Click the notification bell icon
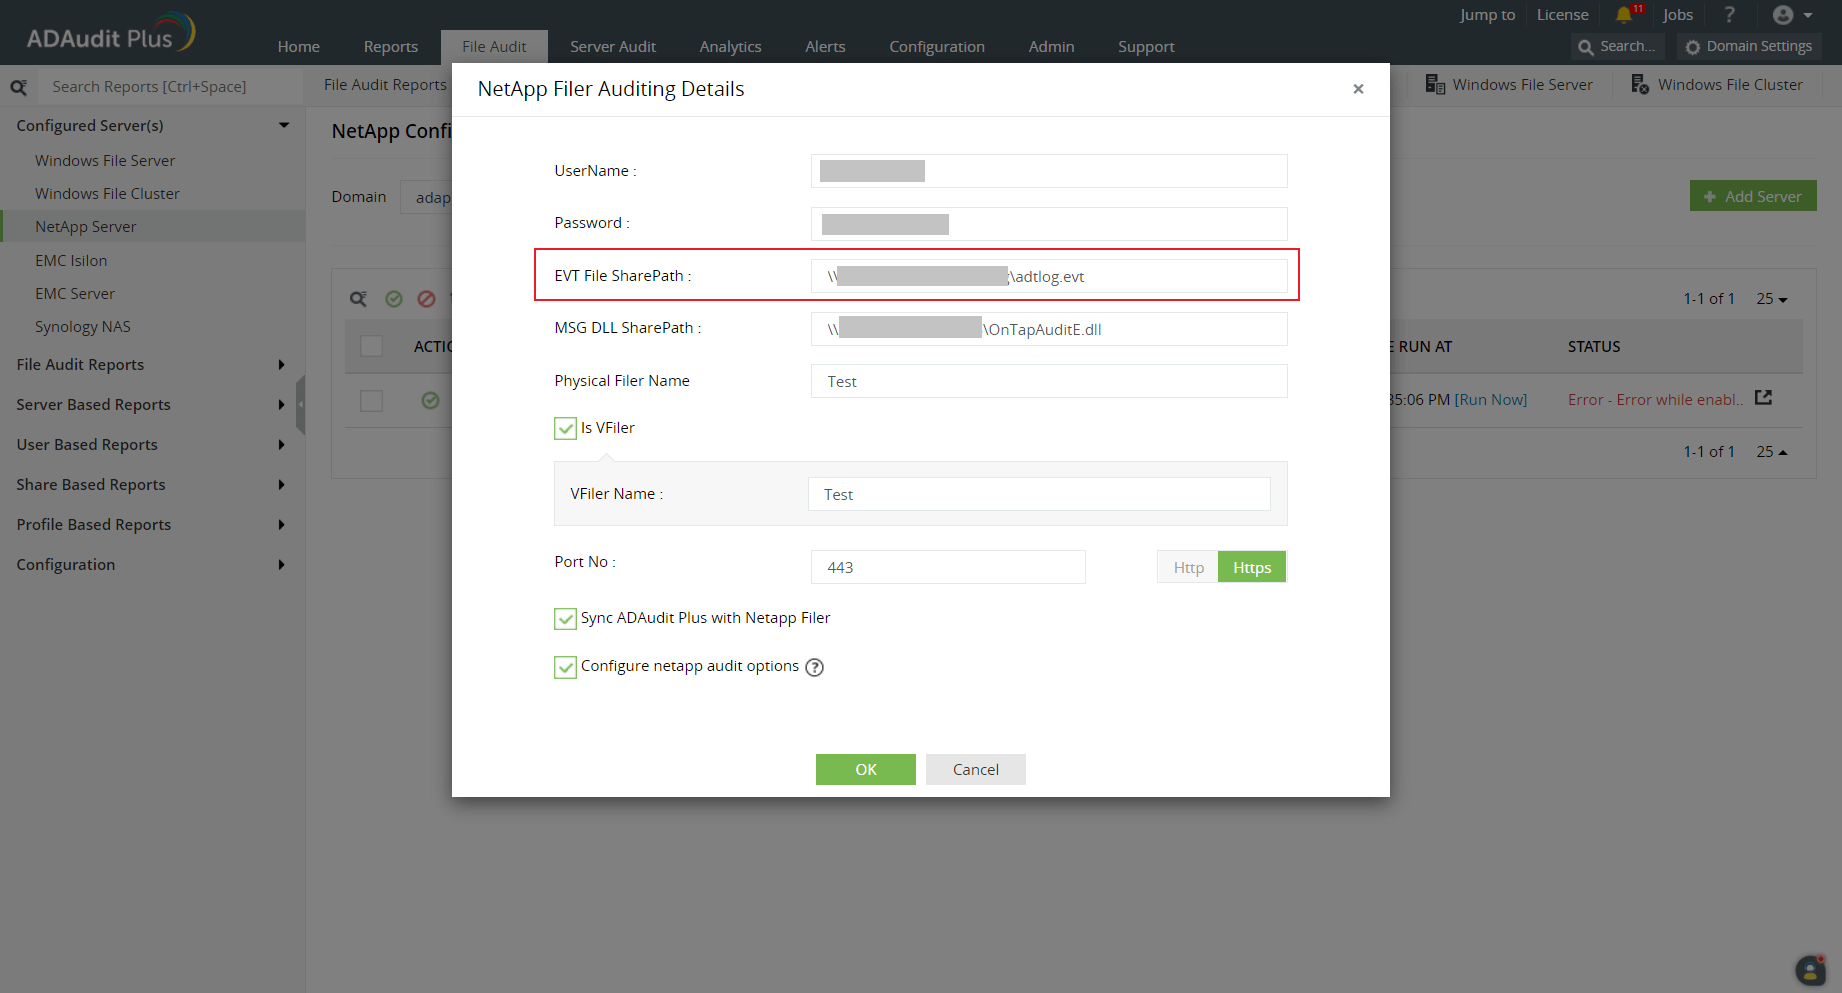The width and height of the screenshot is (1842, 993). click(1624, 15)
